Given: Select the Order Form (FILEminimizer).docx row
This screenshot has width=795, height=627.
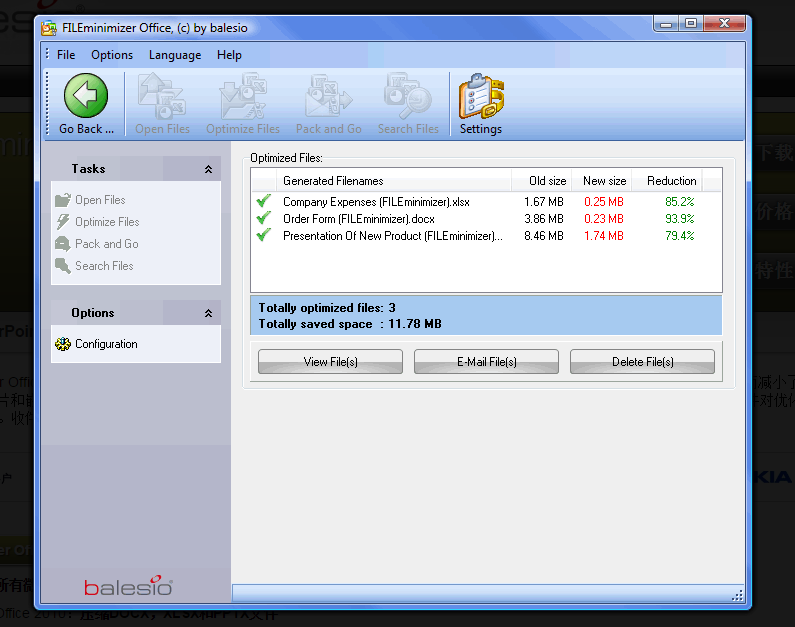Looking at the screenshot, I should click(x=486, y=219).
